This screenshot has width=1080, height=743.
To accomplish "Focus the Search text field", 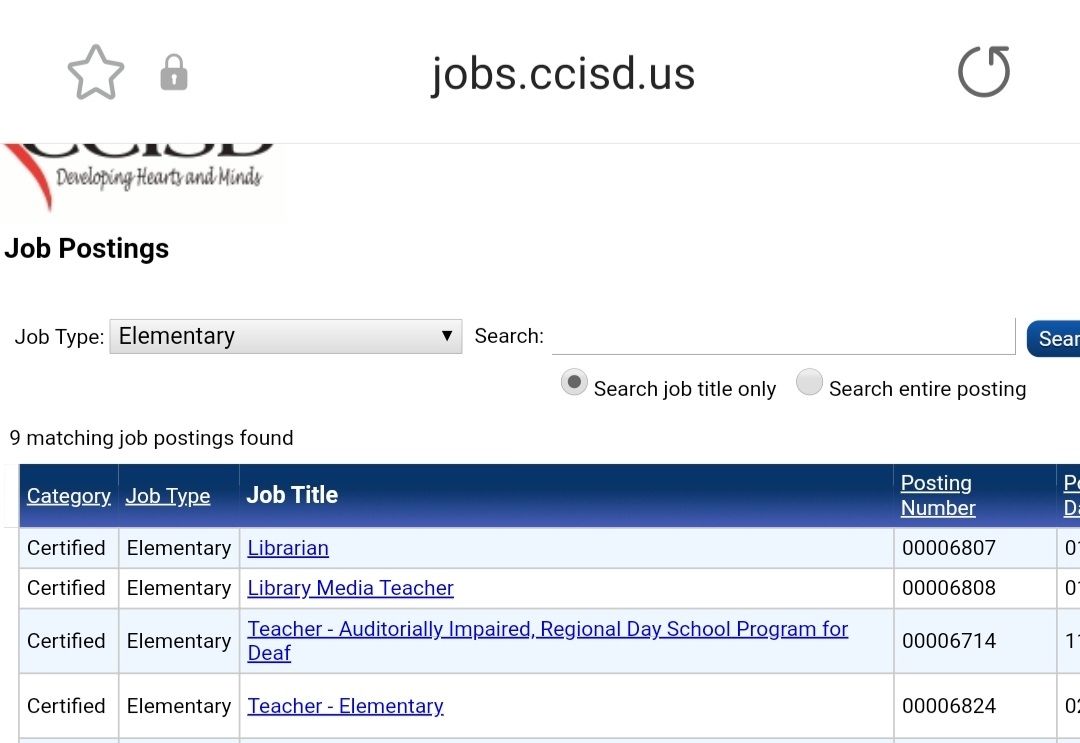I will 783,336.
